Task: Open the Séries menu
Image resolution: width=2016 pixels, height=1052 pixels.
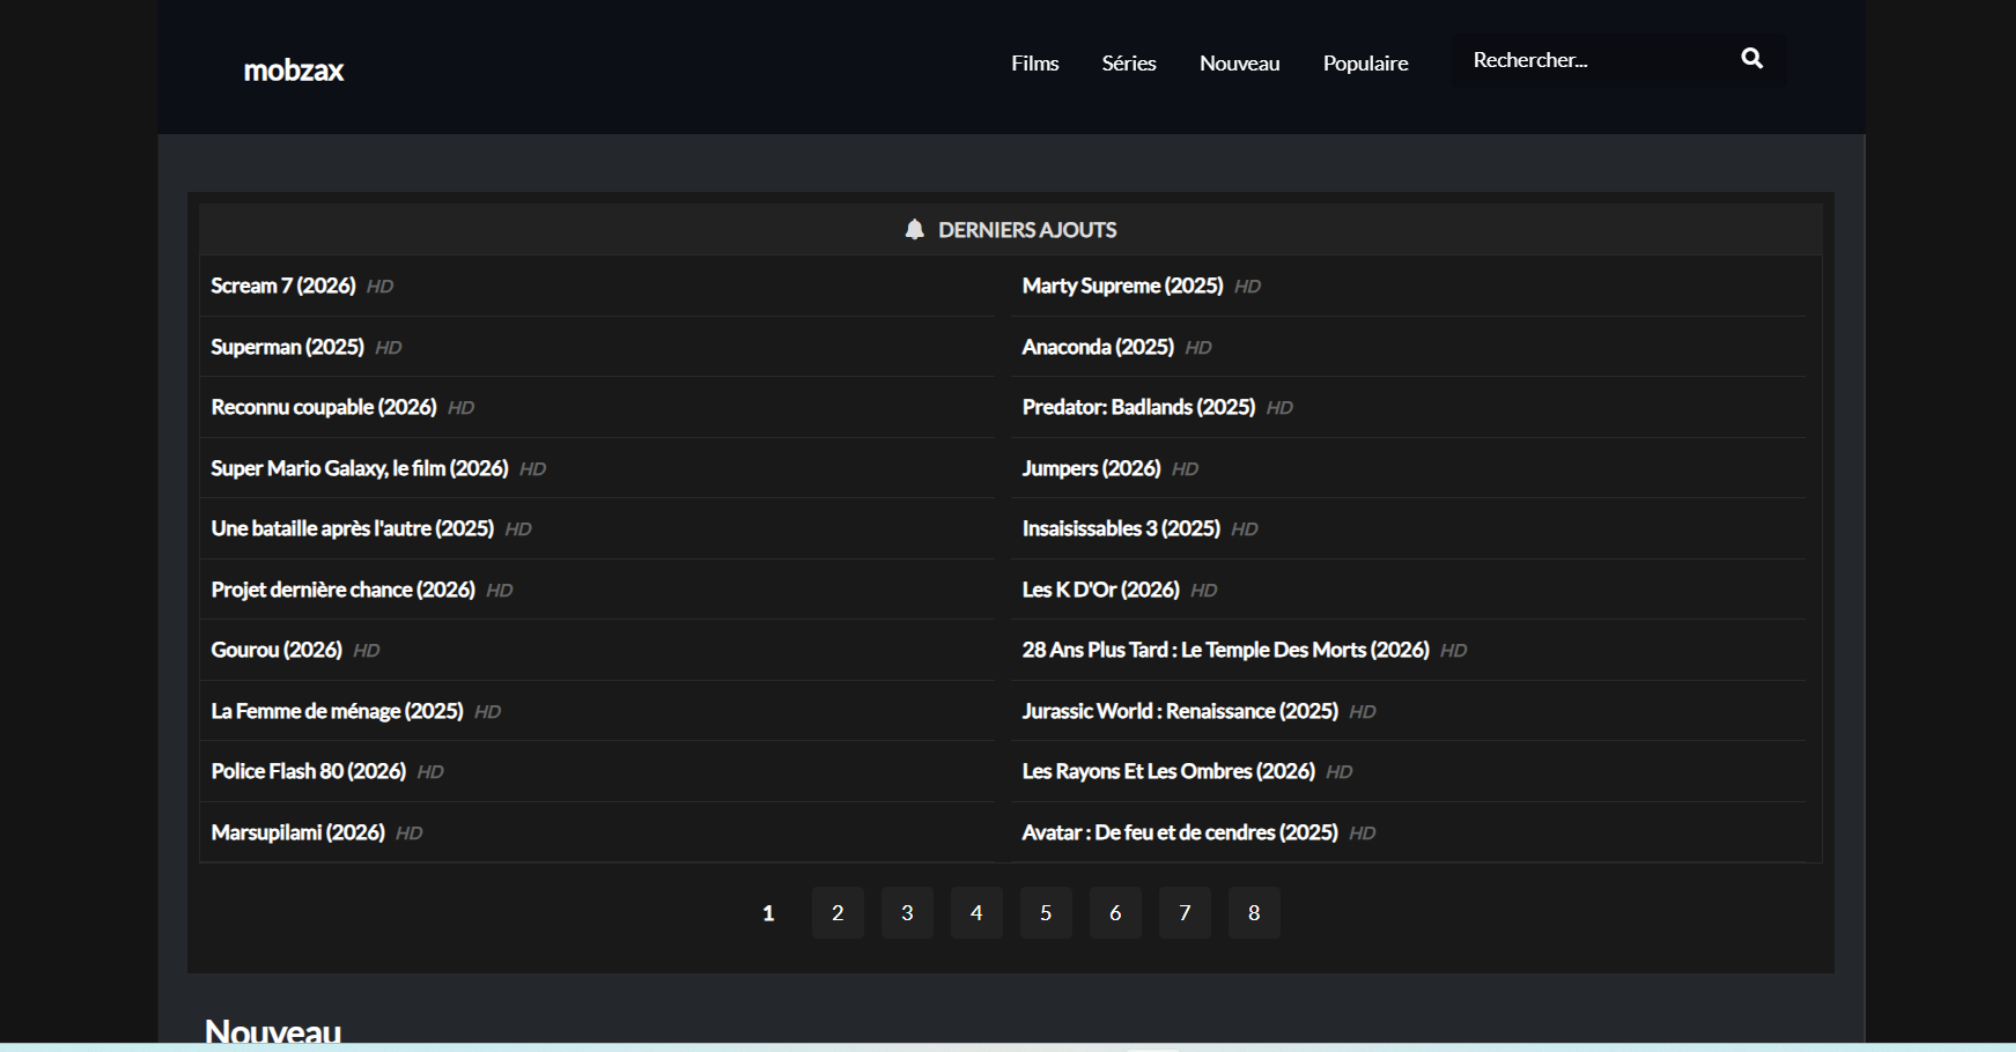Action: coord(1128,63)
